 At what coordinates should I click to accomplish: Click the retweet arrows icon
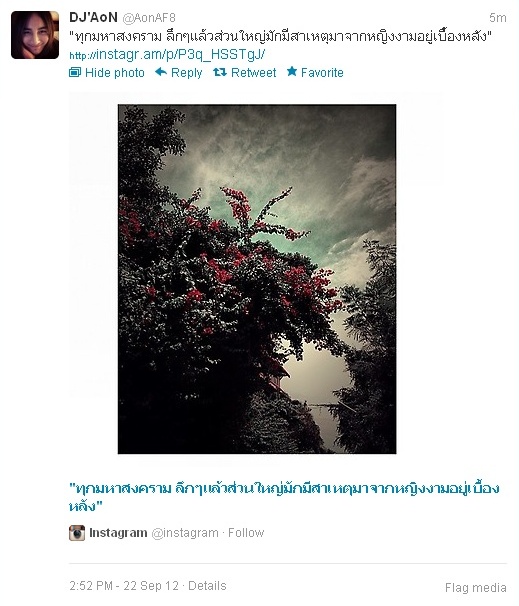(x=220, y=72)
